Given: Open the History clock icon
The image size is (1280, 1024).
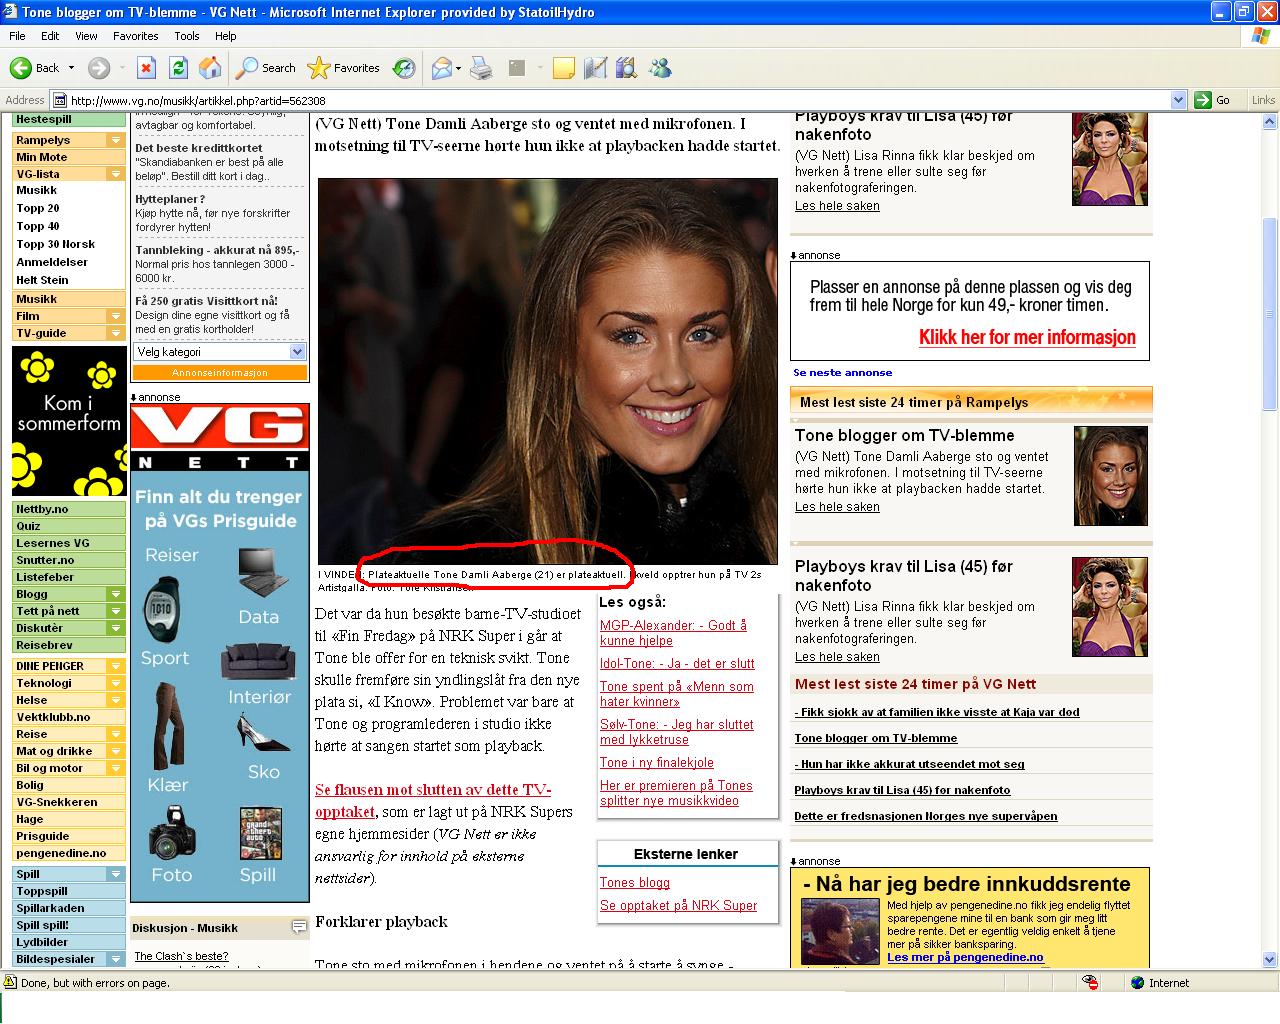Looking at the screenshot, I should (404, 68).
